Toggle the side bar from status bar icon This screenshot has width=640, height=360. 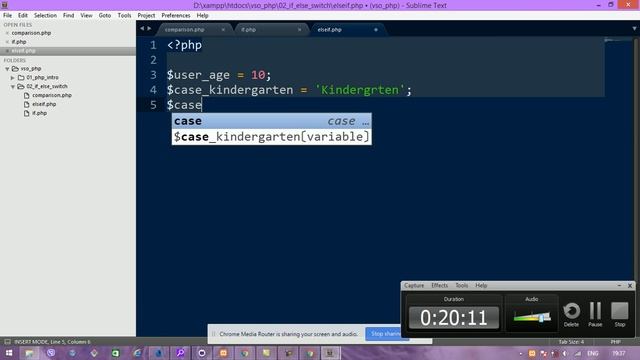[7, 342]
